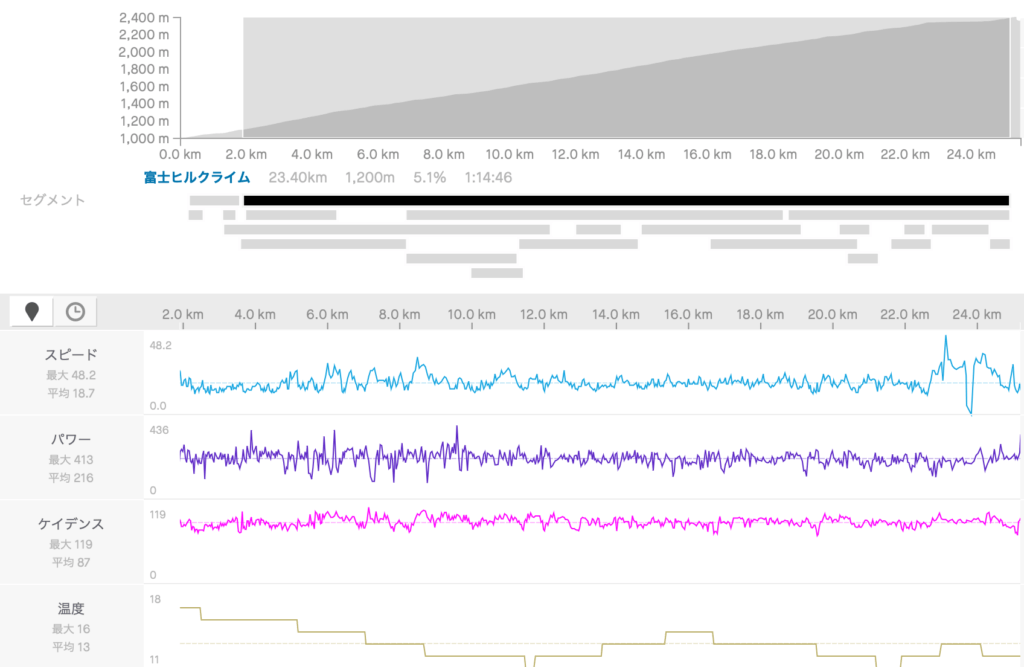Click the 12.0 km tick on the elevation chart axis

[575, 155]
